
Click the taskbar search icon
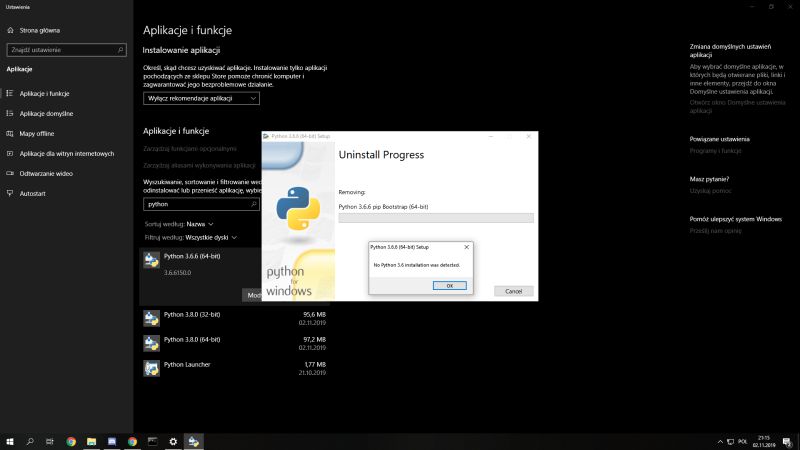30,441
